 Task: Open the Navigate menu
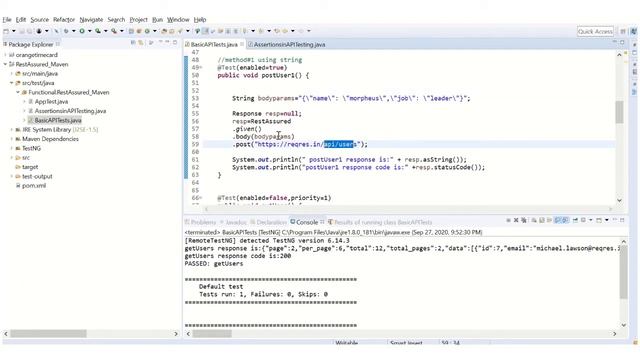pos(91,20)
